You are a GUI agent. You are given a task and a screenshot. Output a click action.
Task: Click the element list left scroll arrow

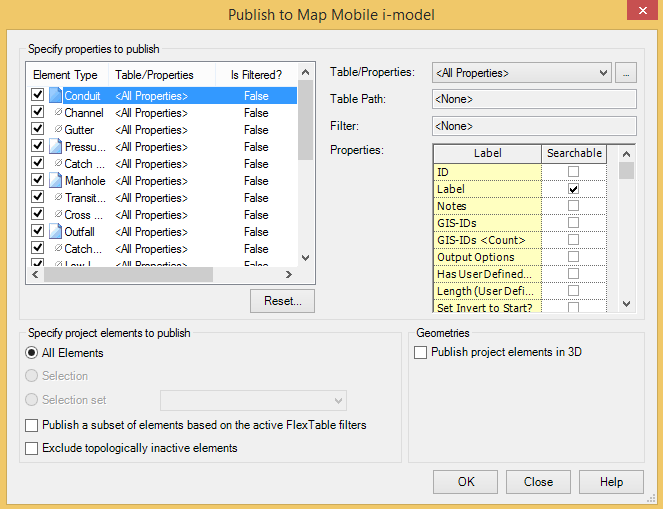click(35, 275)
